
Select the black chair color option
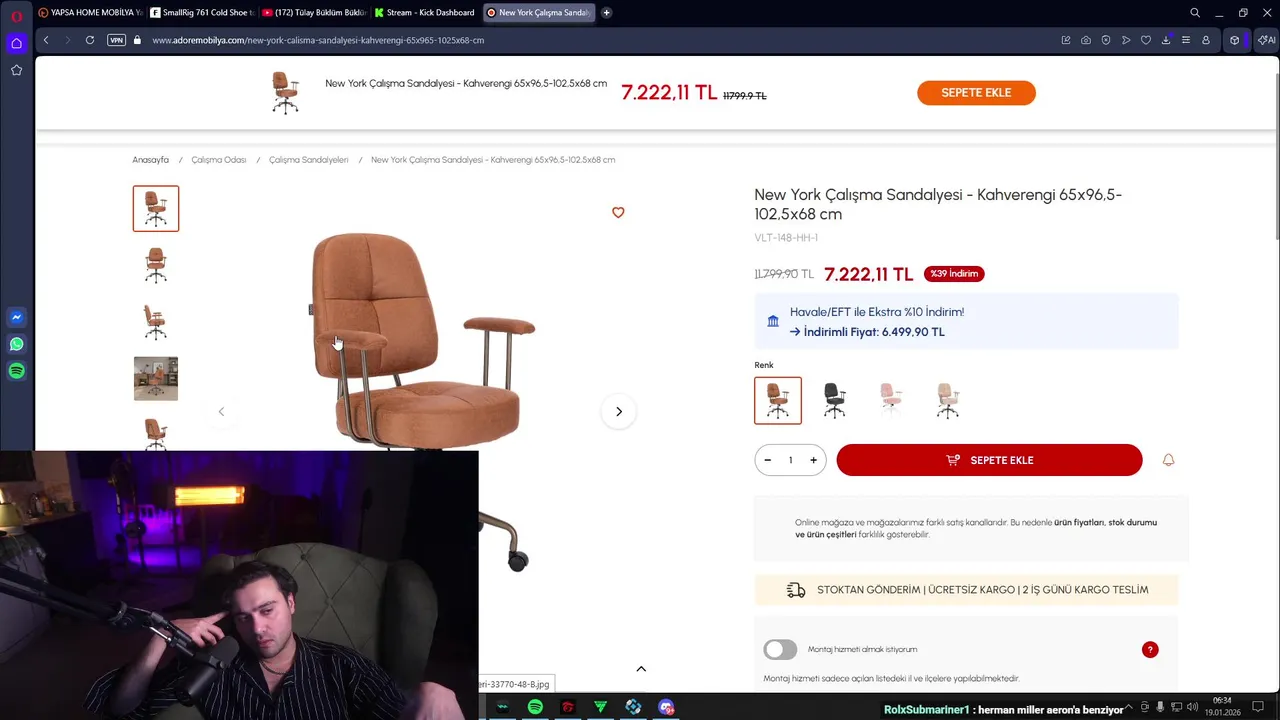(834, 400)
